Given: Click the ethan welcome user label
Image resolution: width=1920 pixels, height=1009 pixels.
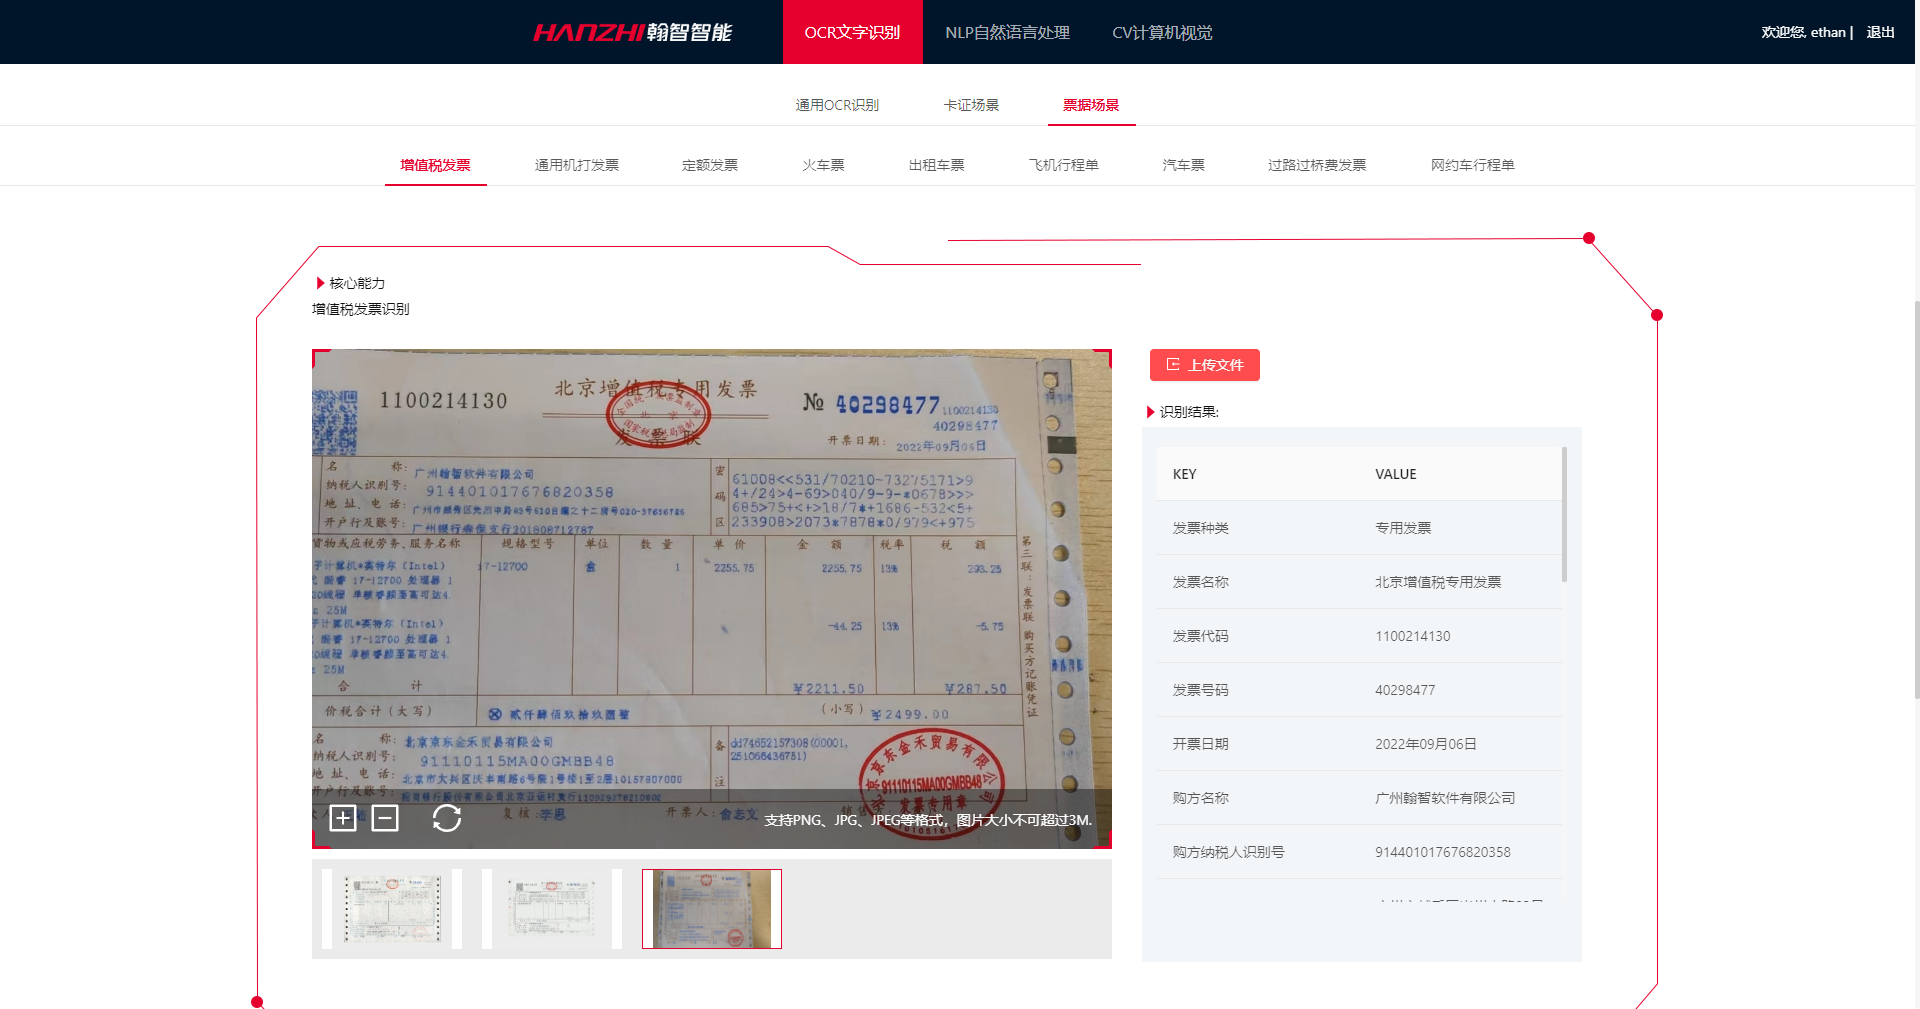Looking at the screenshot, I should coord(1806,32).
